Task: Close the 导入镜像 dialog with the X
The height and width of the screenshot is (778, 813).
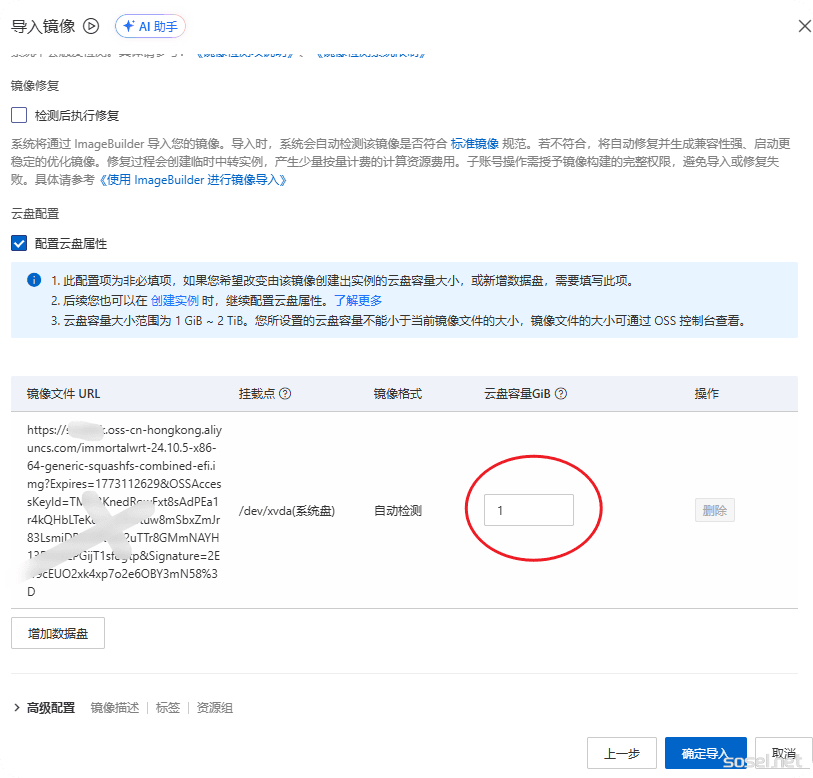Action: coord(804,25)
